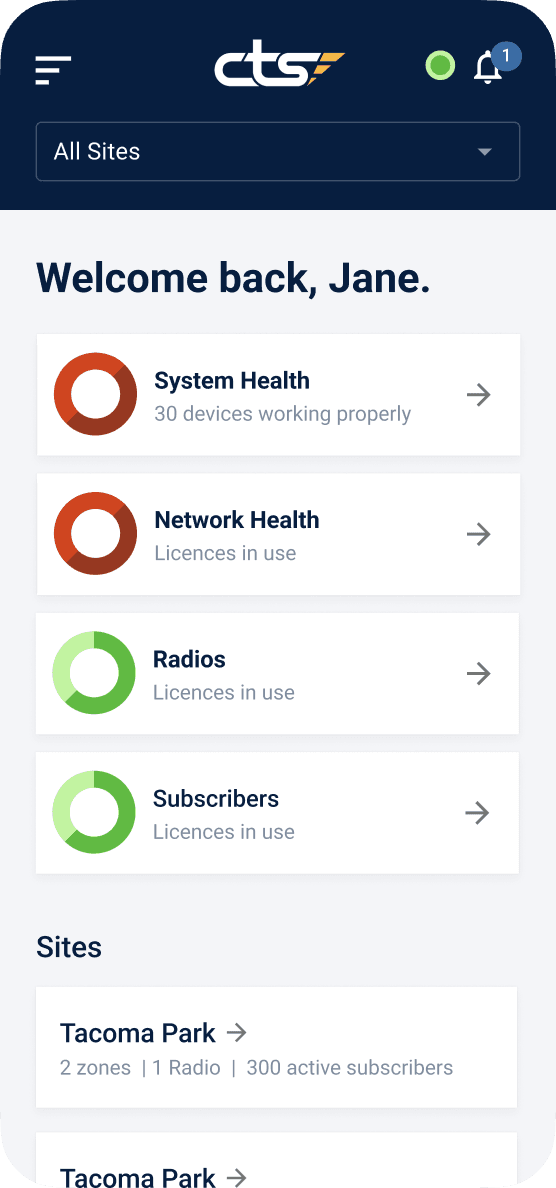Click the CTS logo

point(280,68)
